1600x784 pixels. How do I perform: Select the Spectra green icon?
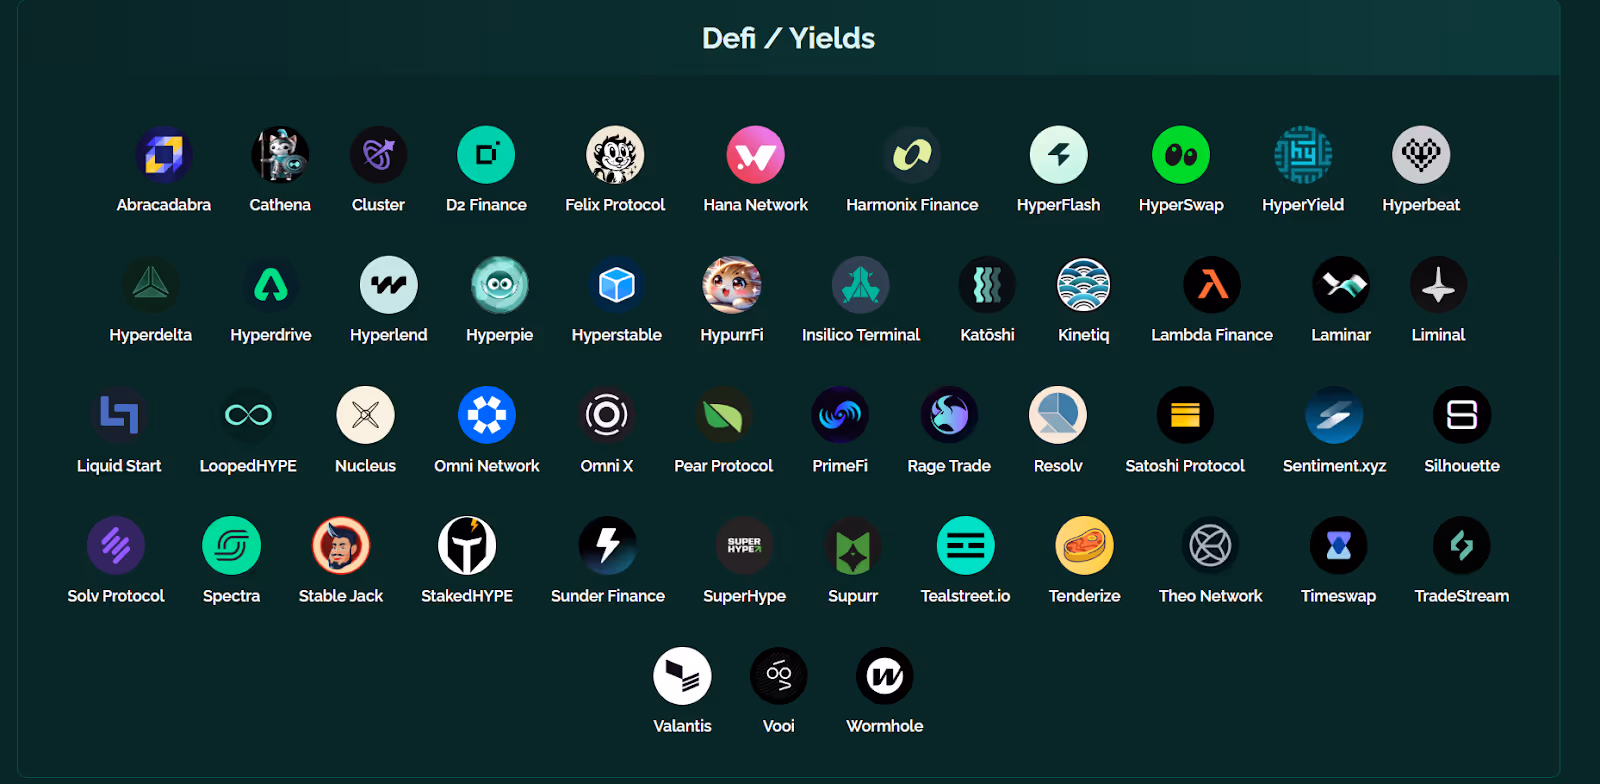point(232,546)
